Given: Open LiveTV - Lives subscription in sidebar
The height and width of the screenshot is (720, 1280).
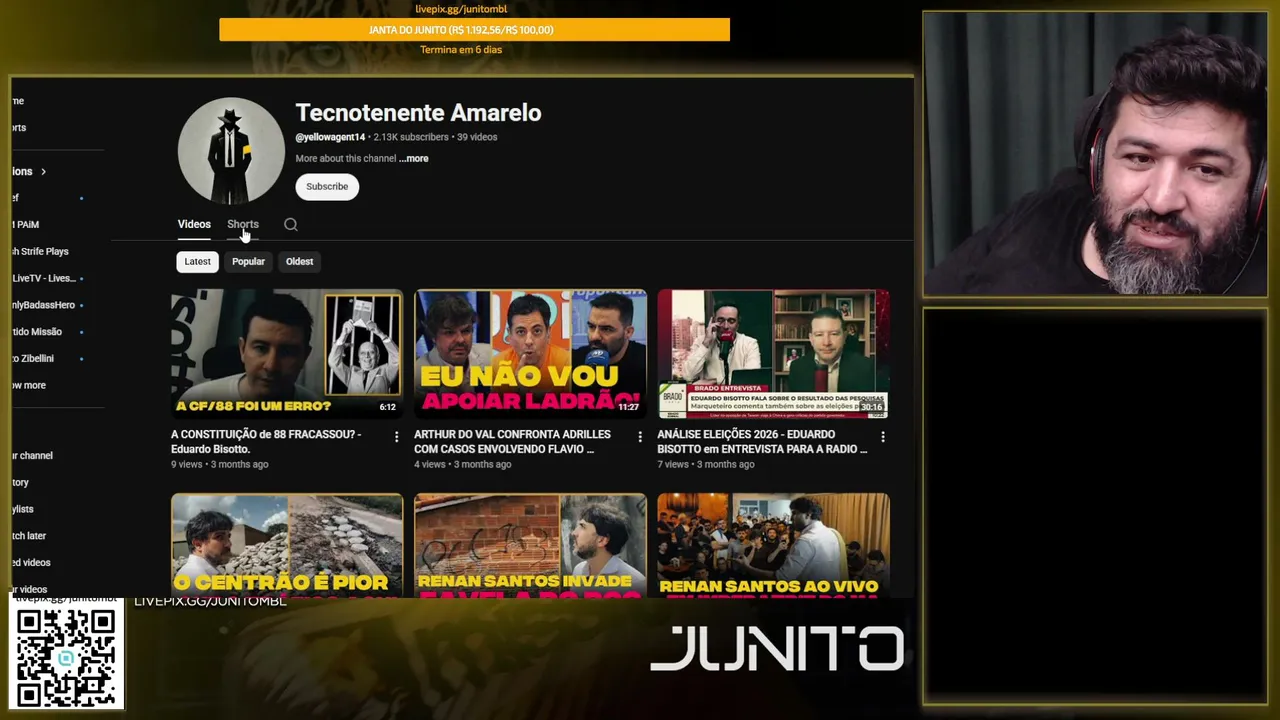Looking at the screenshot, I should (x=44, y=278).
